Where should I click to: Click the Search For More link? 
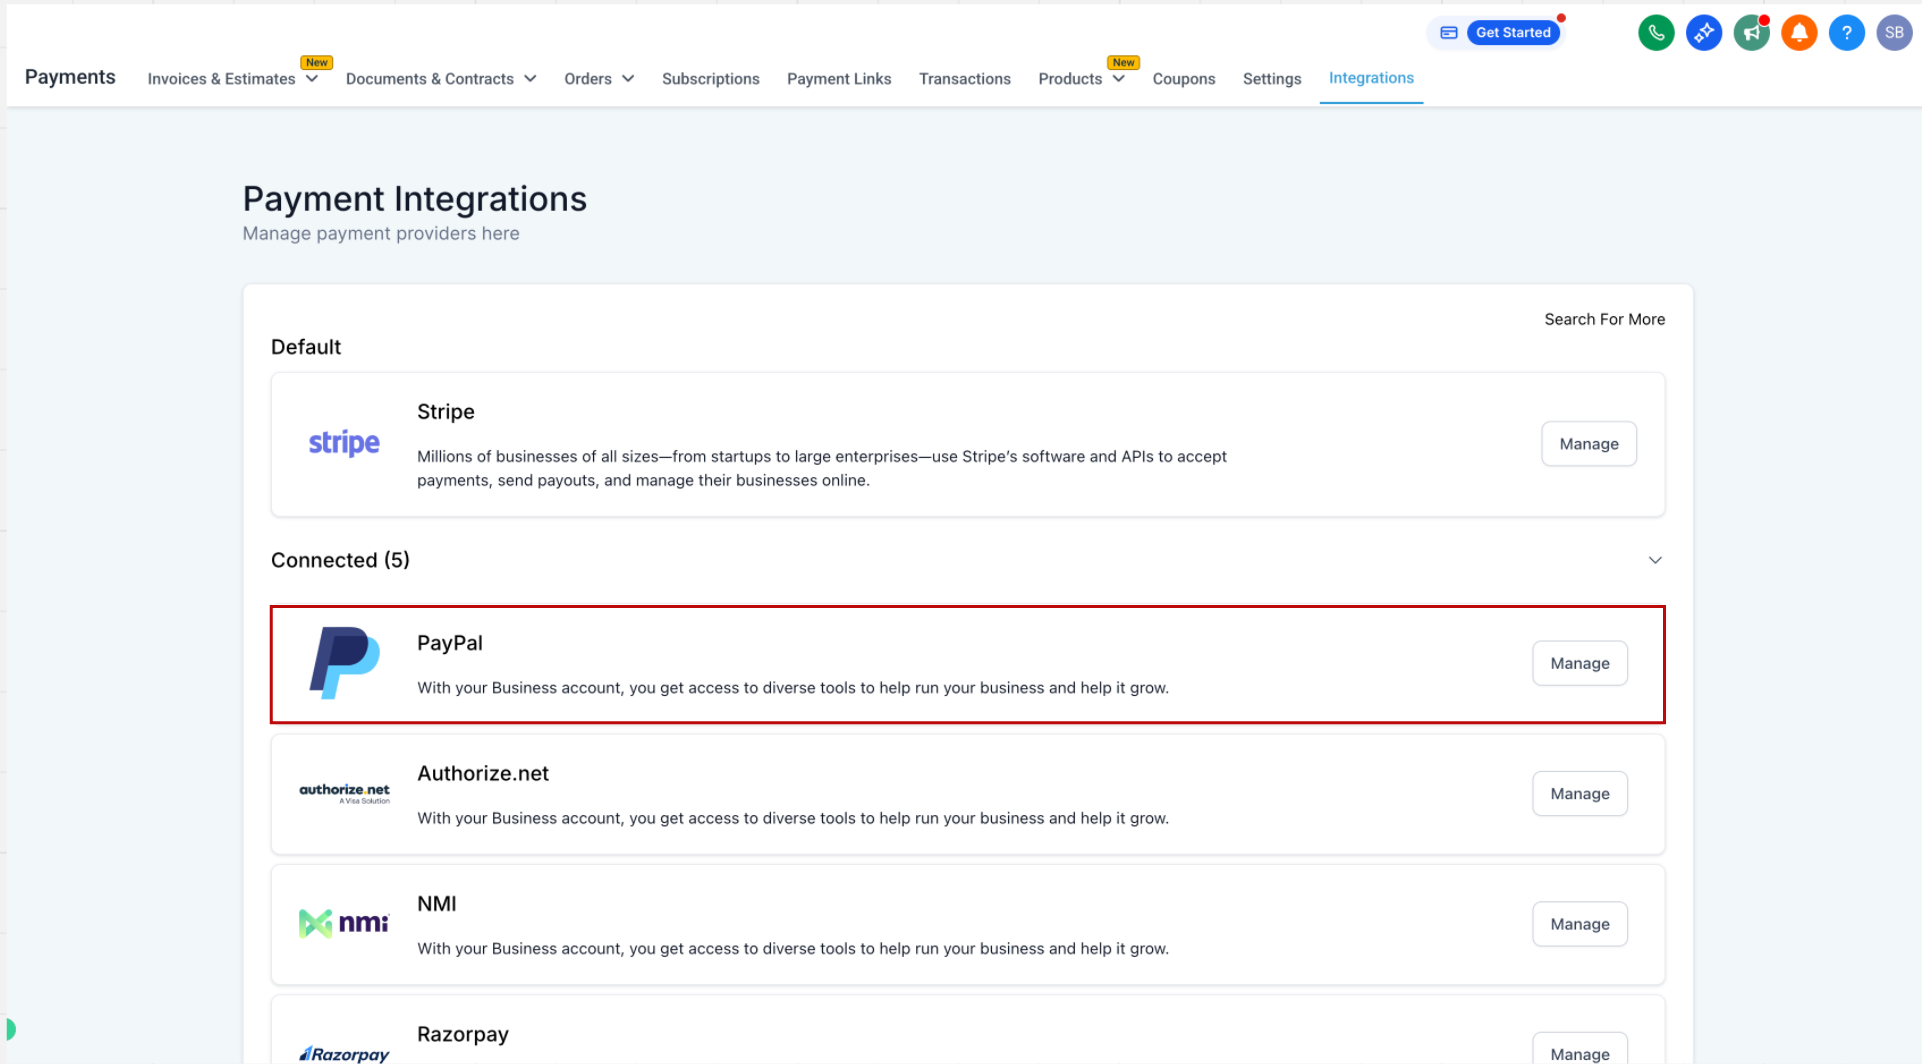point(1604,319)
